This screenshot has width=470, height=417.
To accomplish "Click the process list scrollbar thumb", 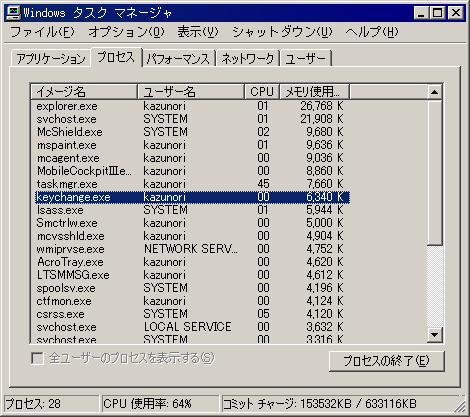I will (434, 172).
